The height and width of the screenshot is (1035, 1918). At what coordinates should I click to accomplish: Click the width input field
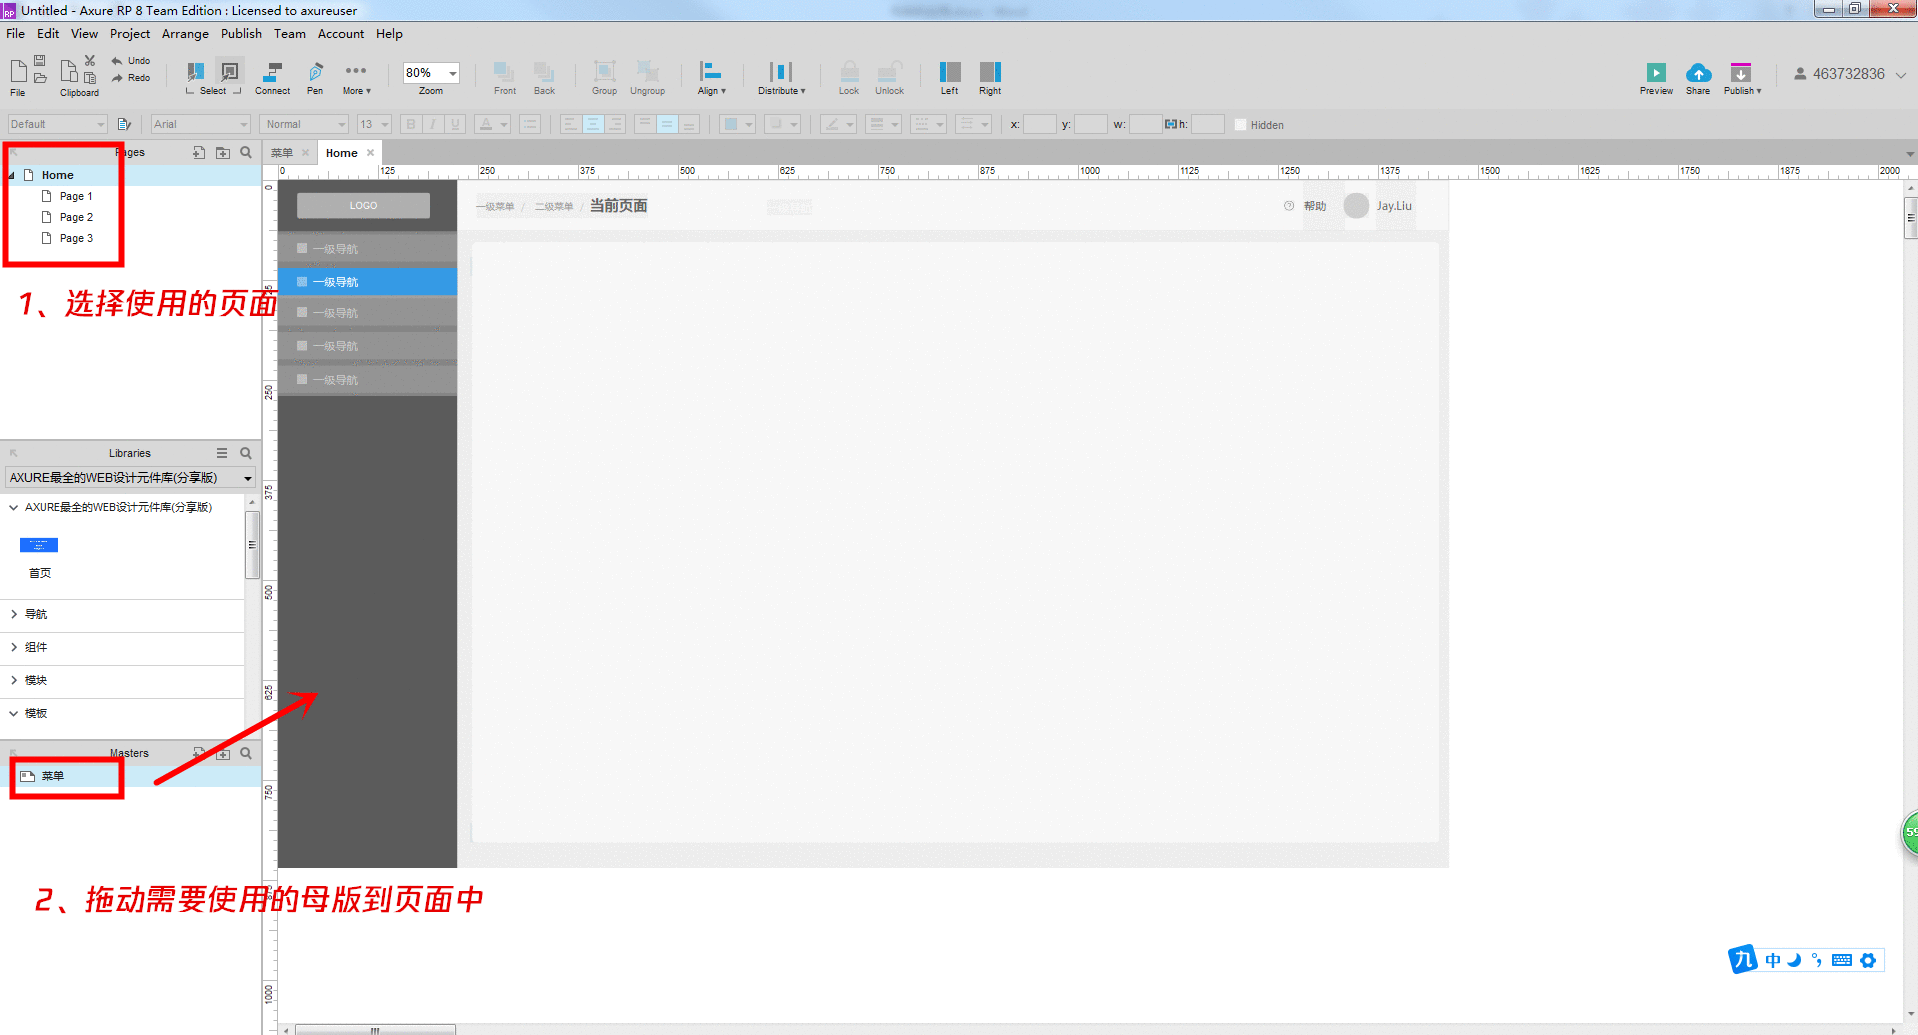tap(1145, 124)
